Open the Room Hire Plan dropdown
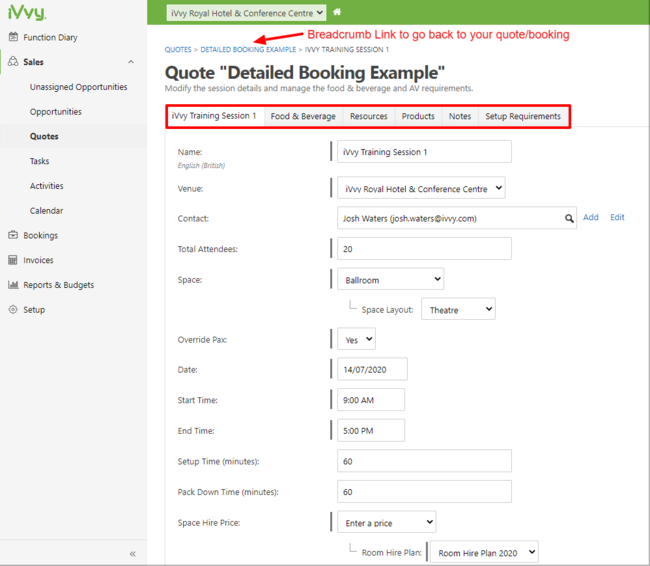 click(x=484, y=552)
